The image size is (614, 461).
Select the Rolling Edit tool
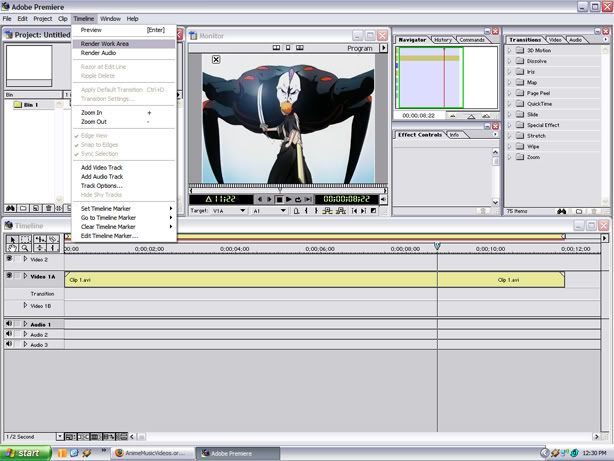pos(40,239)
